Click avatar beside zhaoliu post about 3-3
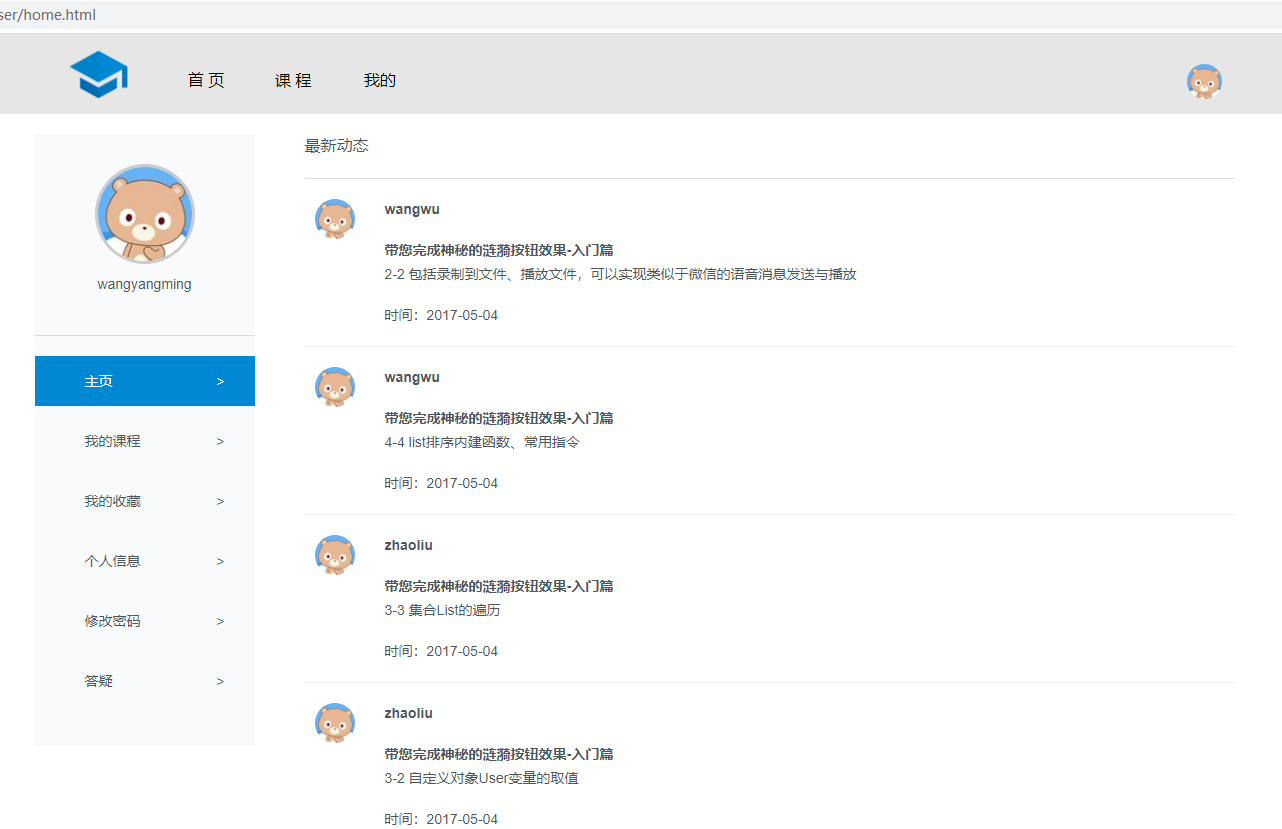This screenshot has width=1282, height=829. [x=335, y=555]
